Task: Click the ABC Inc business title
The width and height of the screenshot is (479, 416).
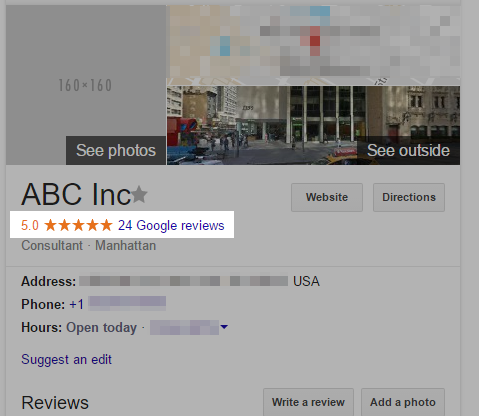Action: tap(76, 194)
